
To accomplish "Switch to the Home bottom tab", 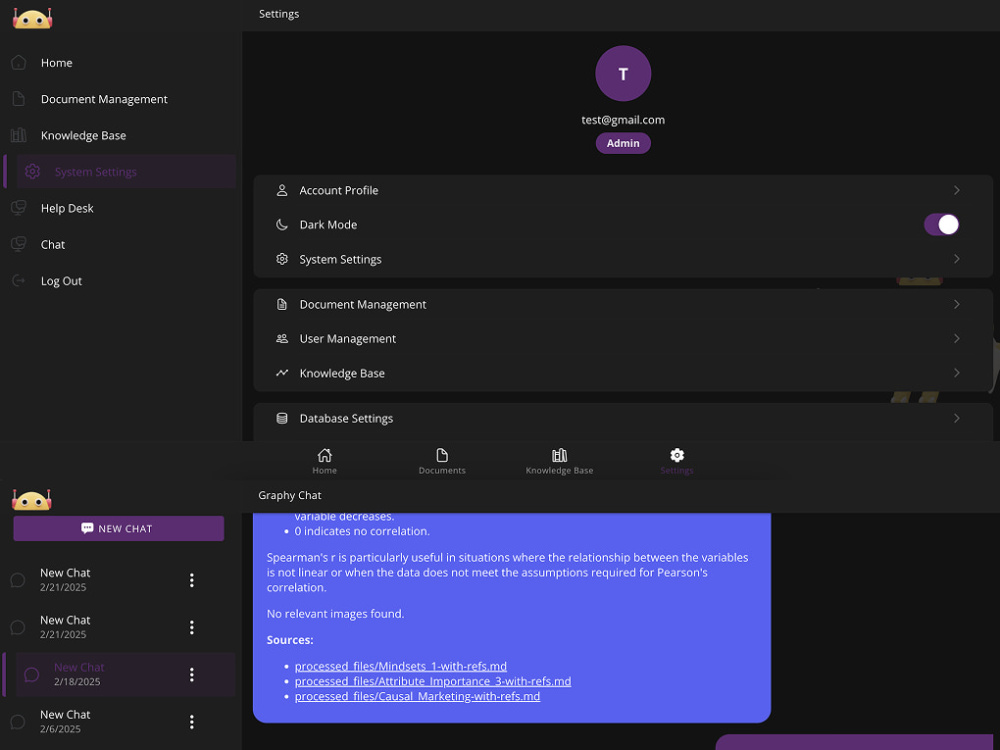I will 325,461.
